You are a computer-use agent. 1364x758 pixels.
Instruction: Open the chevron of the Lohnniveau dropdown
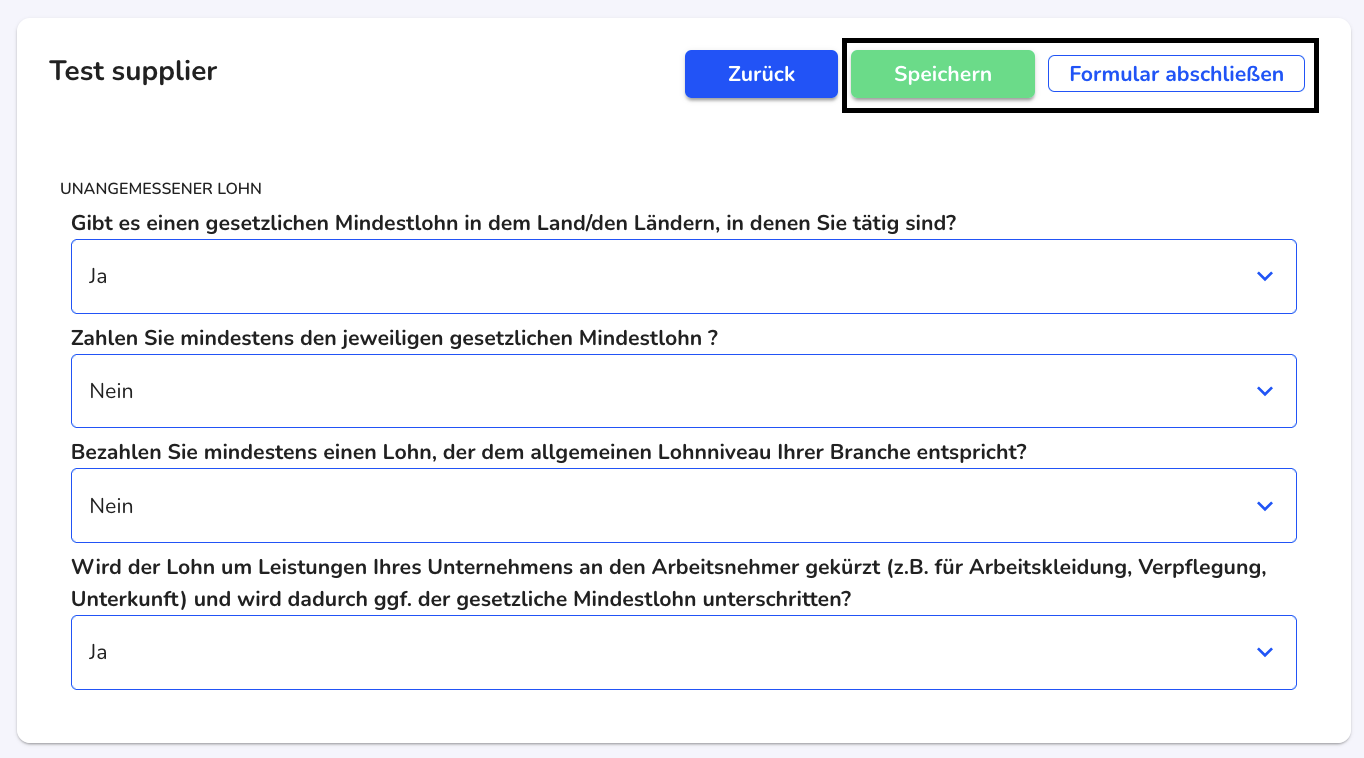pyautogui.click(x=1264, y=505)
